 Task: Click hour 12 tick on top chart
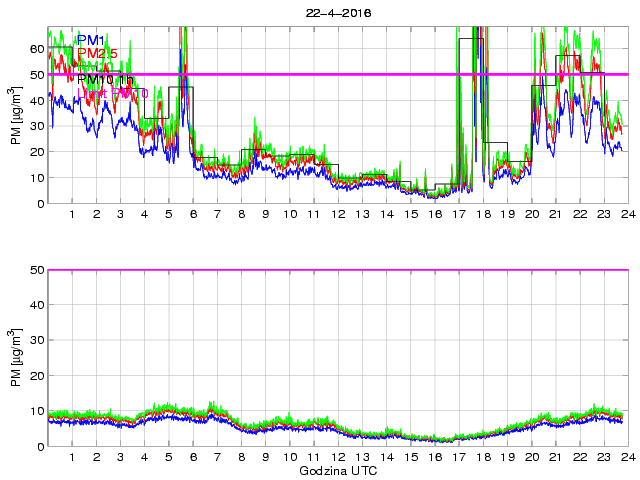pos(338,215)
